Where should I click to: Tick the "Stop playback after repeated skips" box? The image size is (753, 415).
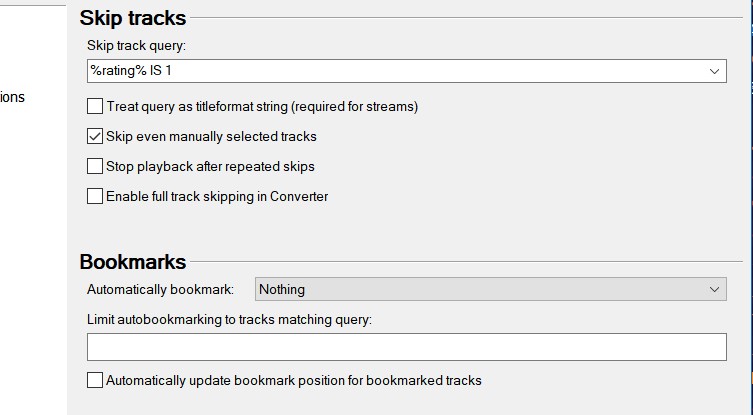95,166
